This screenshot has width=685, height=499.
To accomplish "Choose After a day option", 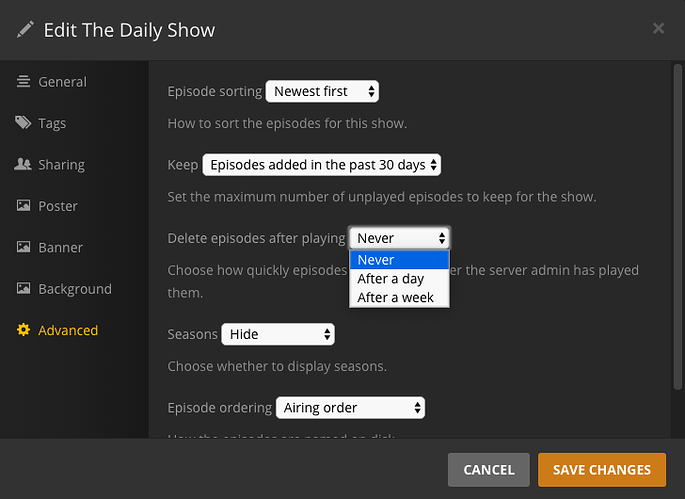I will click(399, 279).
